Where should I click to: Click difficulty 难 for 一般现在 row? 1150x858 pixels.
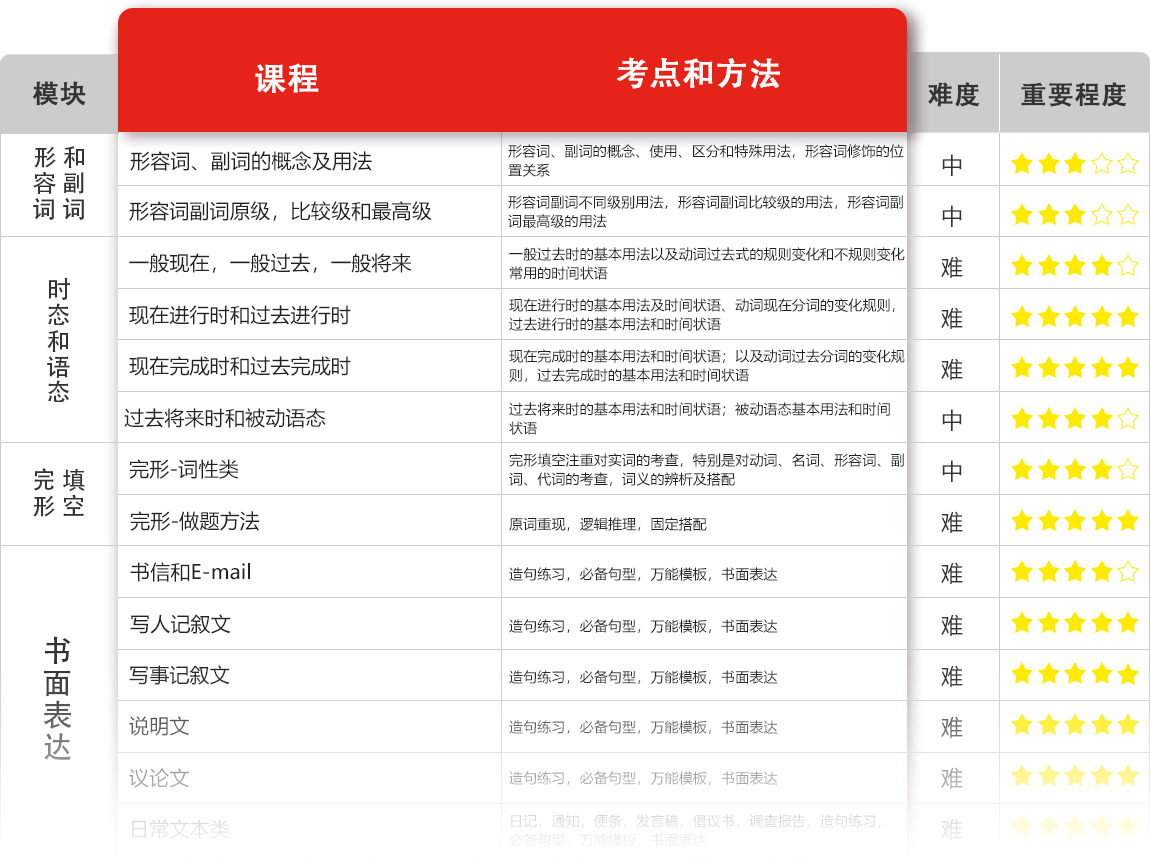(x=952, y=268)
